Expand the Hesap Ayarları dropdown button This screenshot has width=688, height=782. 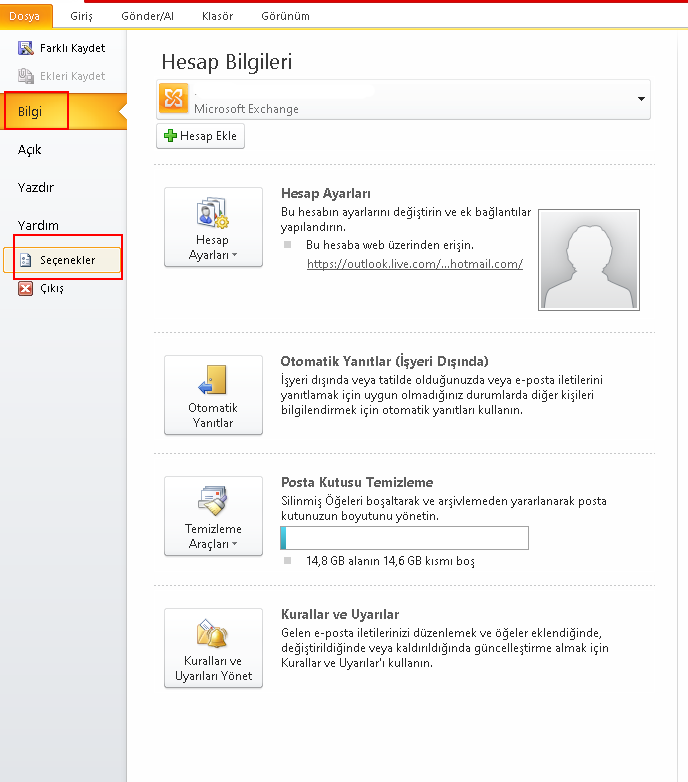[213, 227]
